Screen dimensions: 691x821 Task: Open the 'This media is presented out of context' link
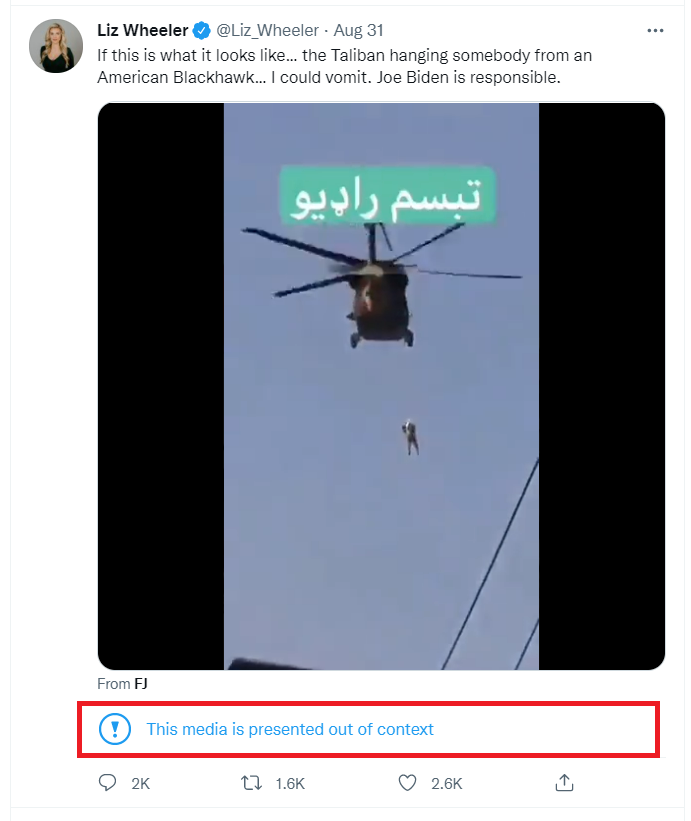(289, 729)
